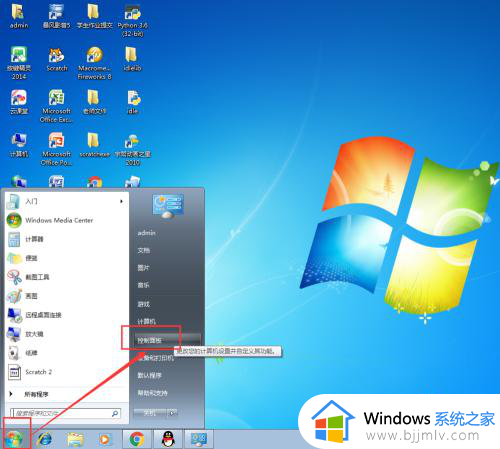
Task: Launch the Scratch cat desktop shortcut
Action: (x=57, y=59)
